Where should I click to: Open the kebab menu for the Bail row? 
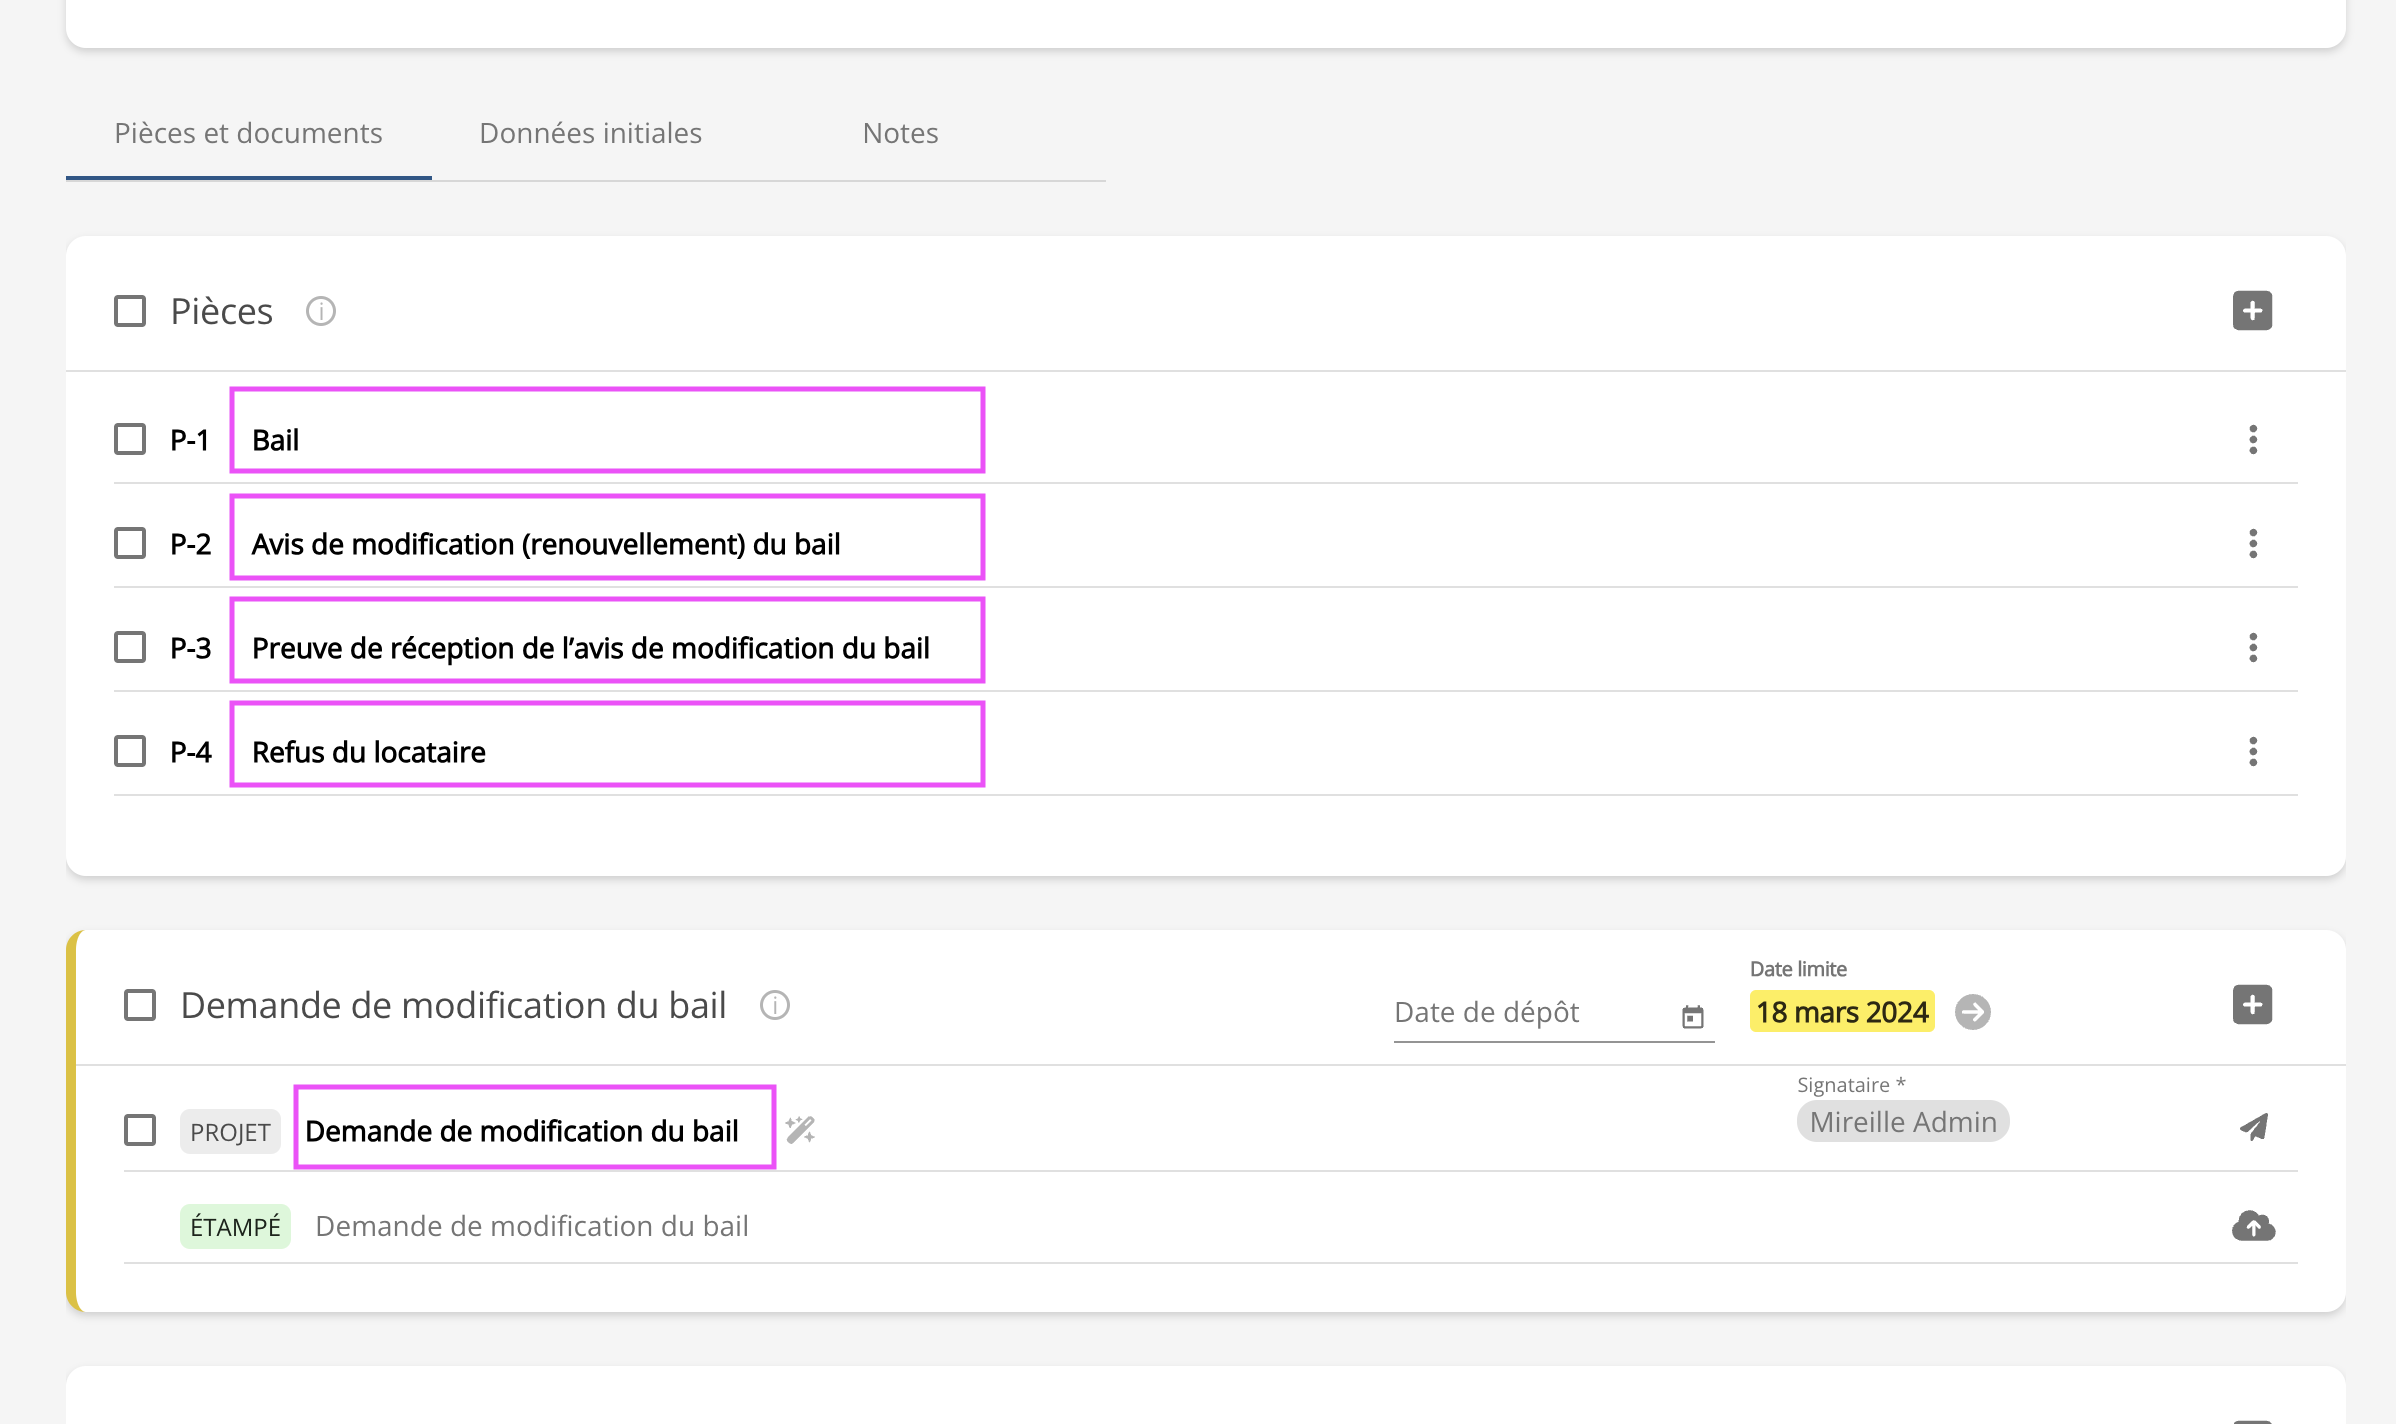[2253, 439]
